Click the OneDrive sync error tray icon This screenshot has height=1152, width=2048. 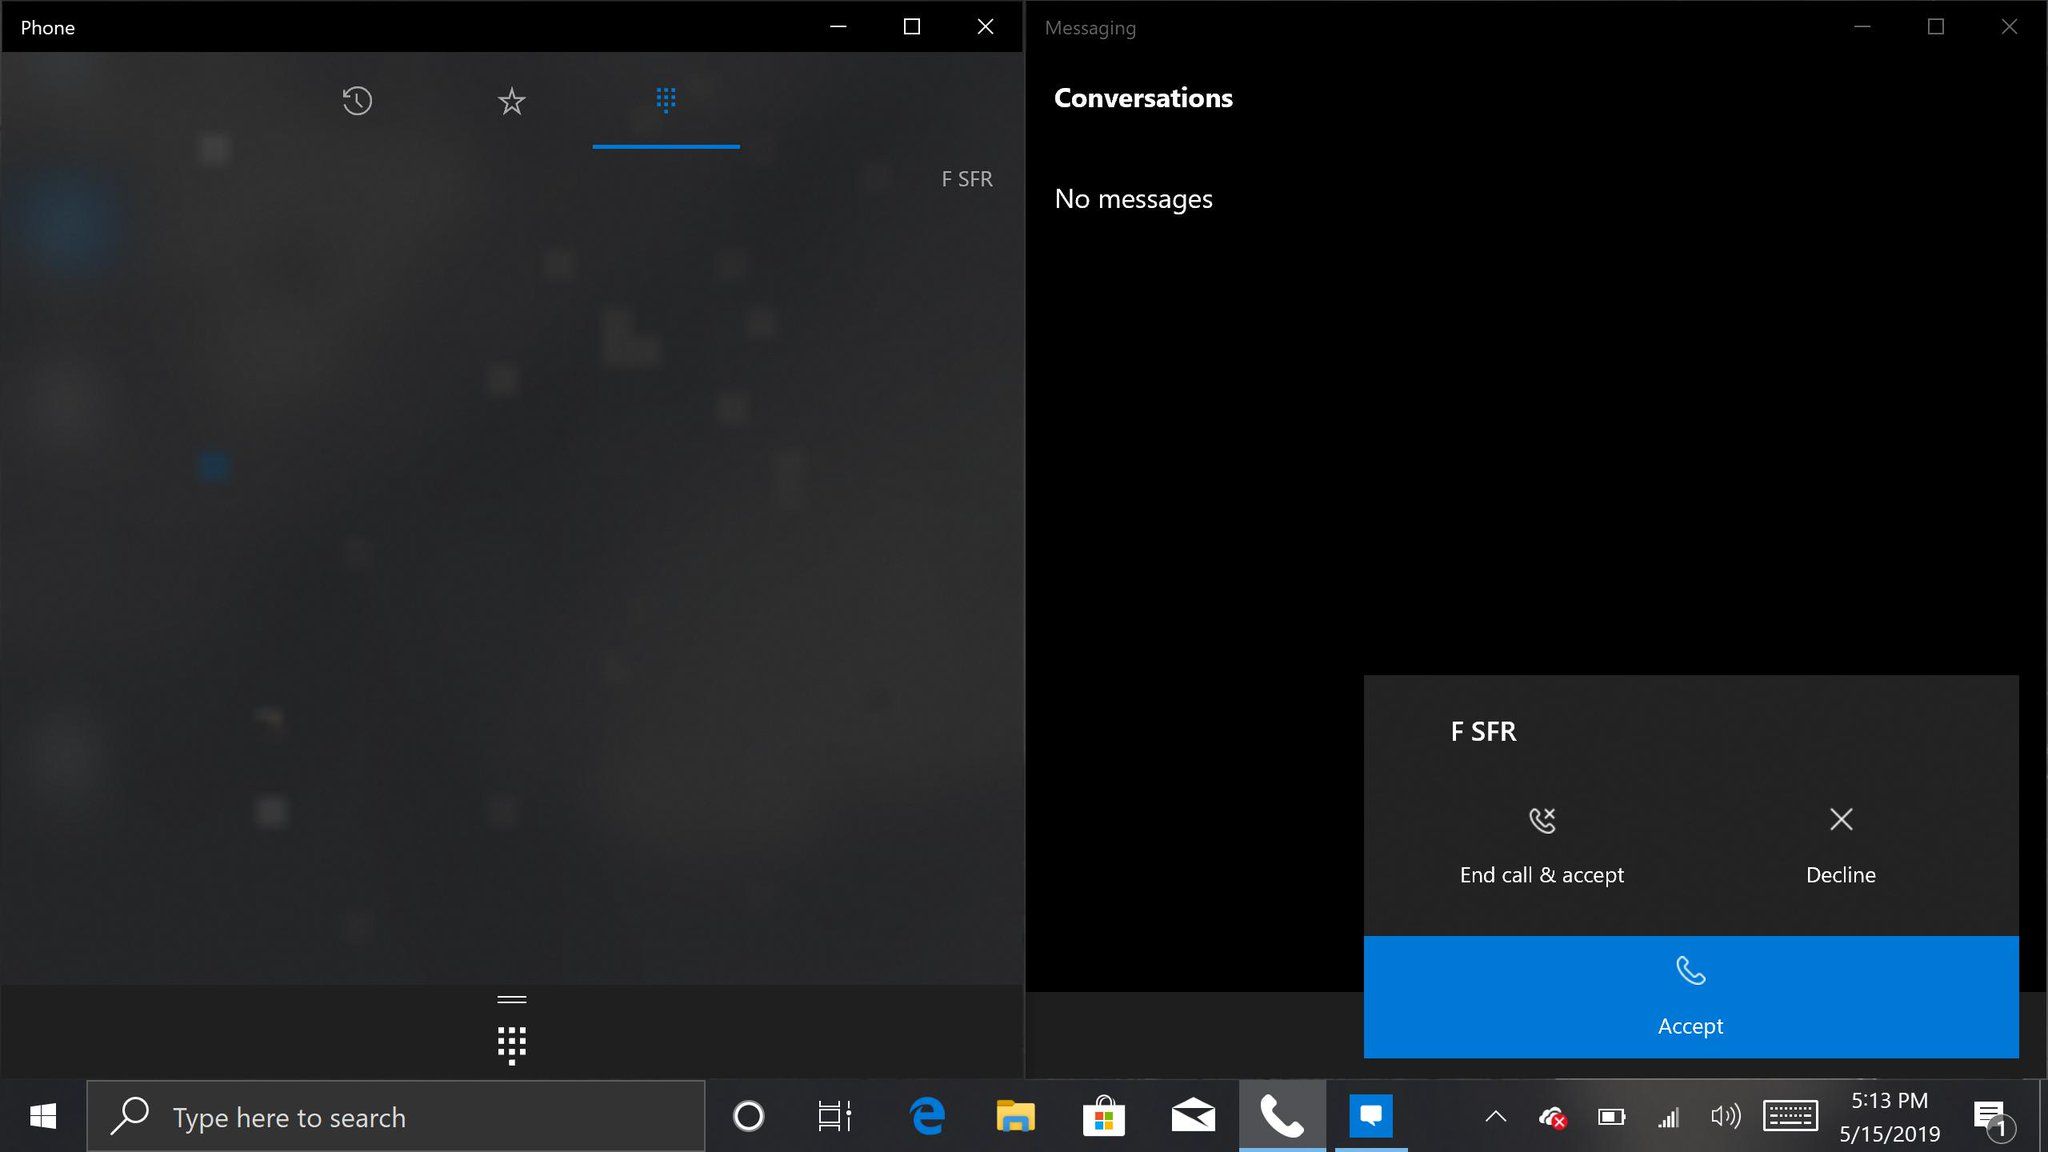click(1552, 1117)
